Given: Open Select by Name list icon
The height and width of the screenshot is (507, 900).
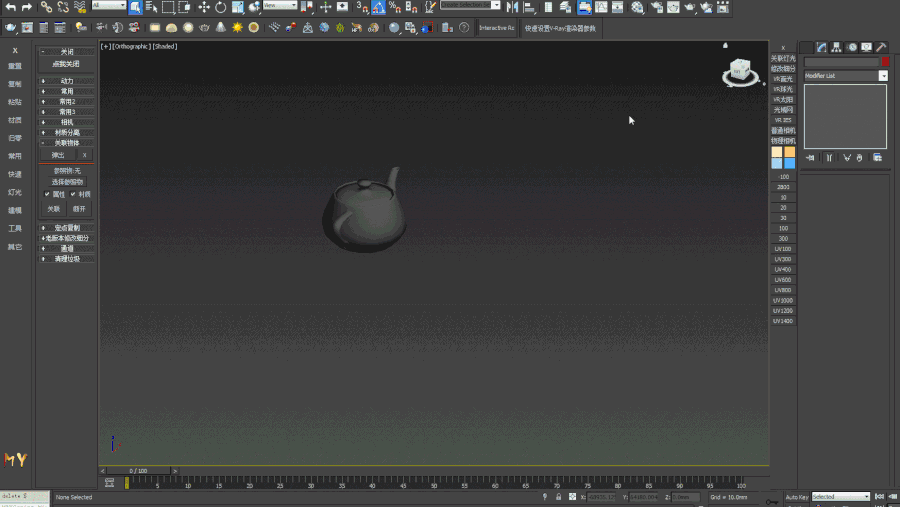Looking at the screenshot, I should [152, 7].
